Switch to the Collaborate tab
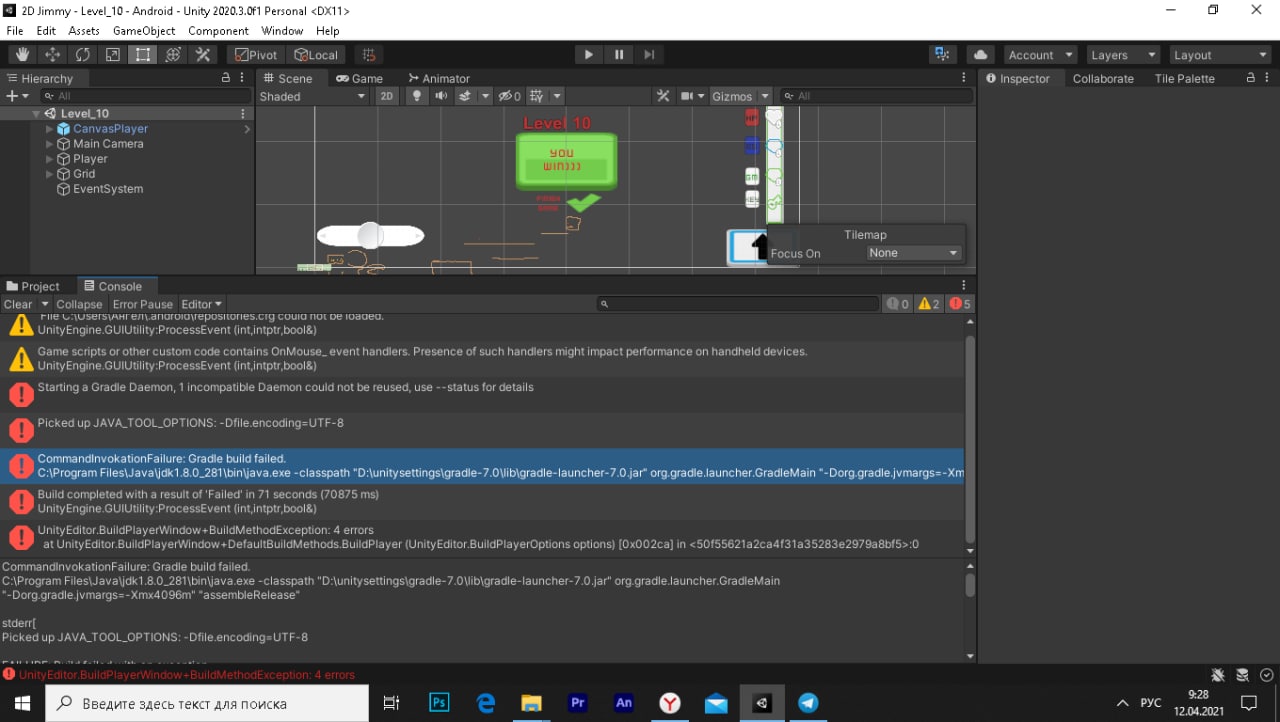1280x722 pixels. click(1103, 78)
